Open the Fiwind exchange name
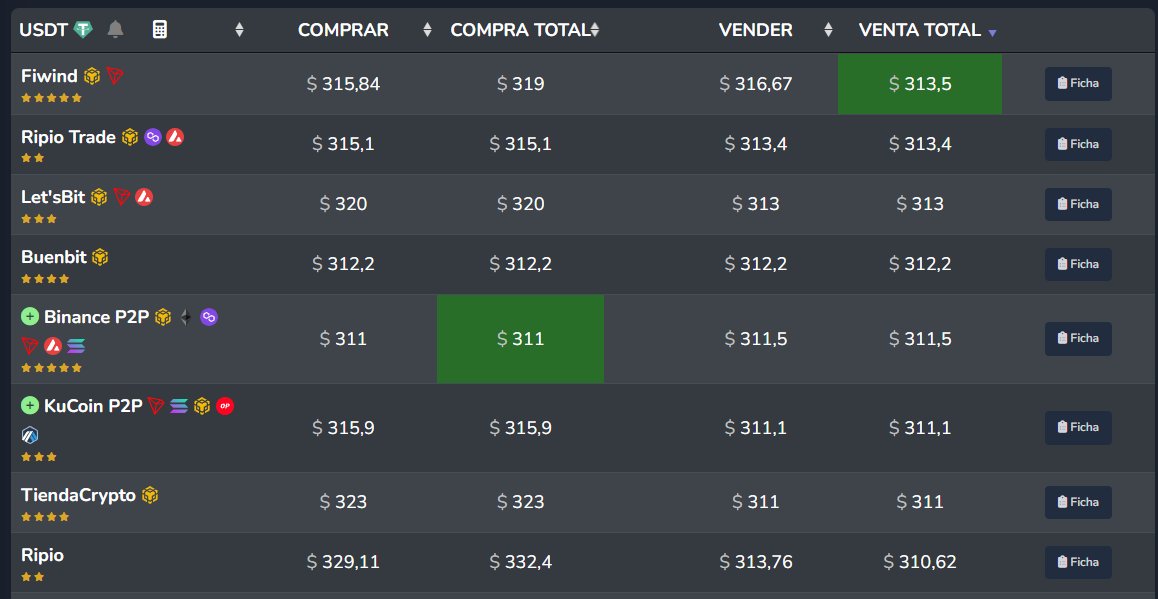Screen dimensions: 1158x599 49,76
